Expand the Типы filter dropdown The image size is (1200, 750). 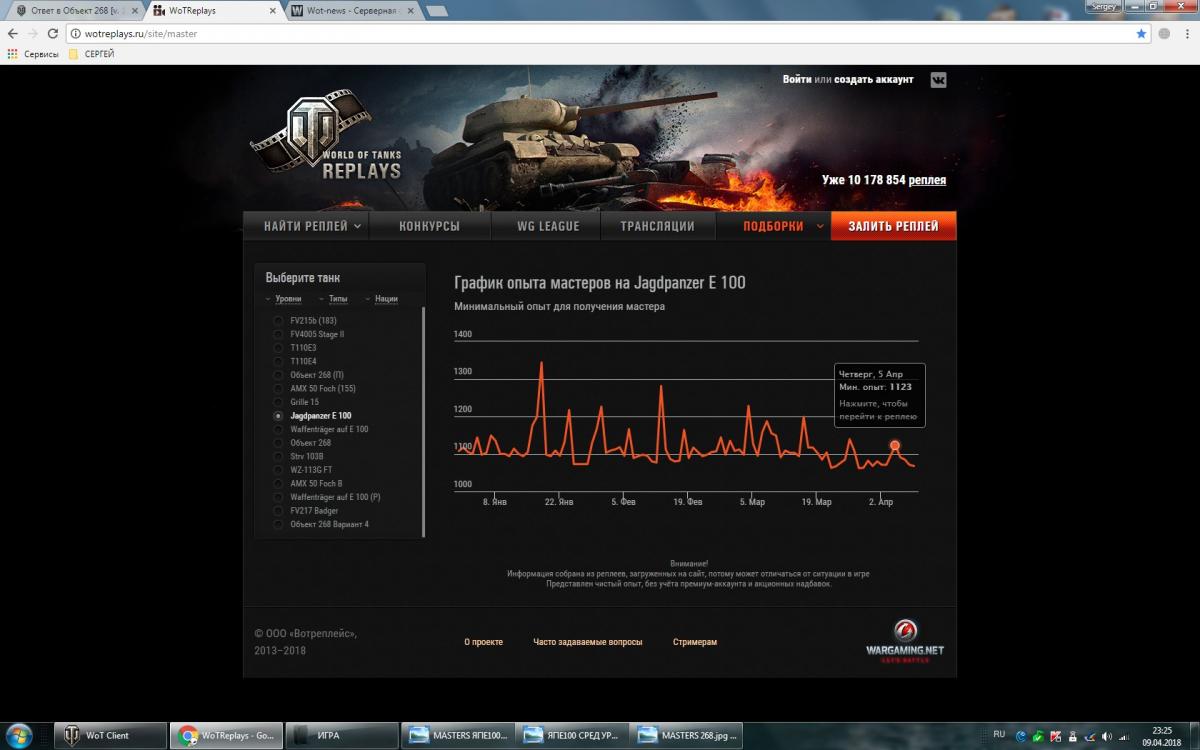[334, 299]
